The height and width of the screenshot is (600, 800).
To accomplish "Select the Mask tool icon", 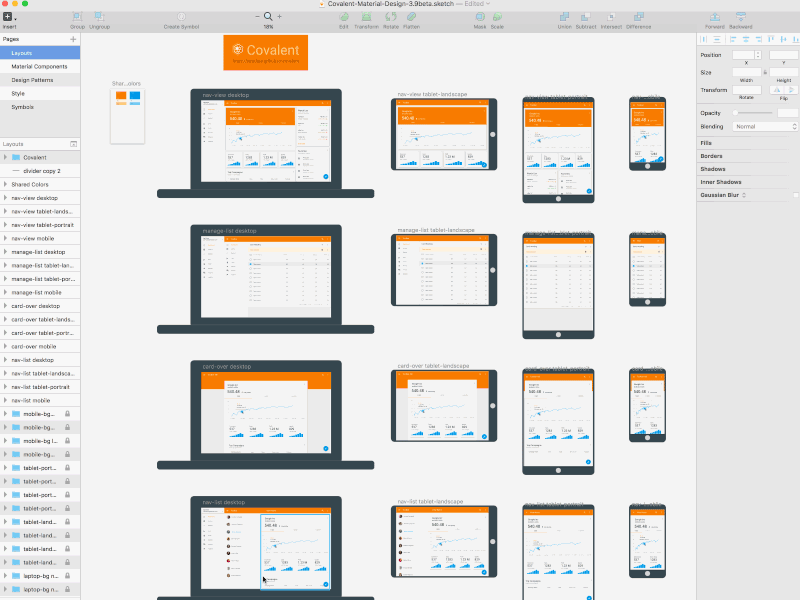I will [479, 16].
